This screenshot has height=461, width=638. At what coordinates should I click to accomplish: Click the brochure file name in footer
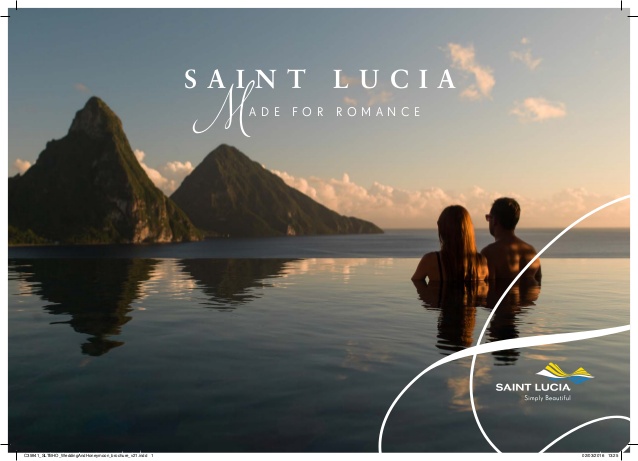coord(89,456)
